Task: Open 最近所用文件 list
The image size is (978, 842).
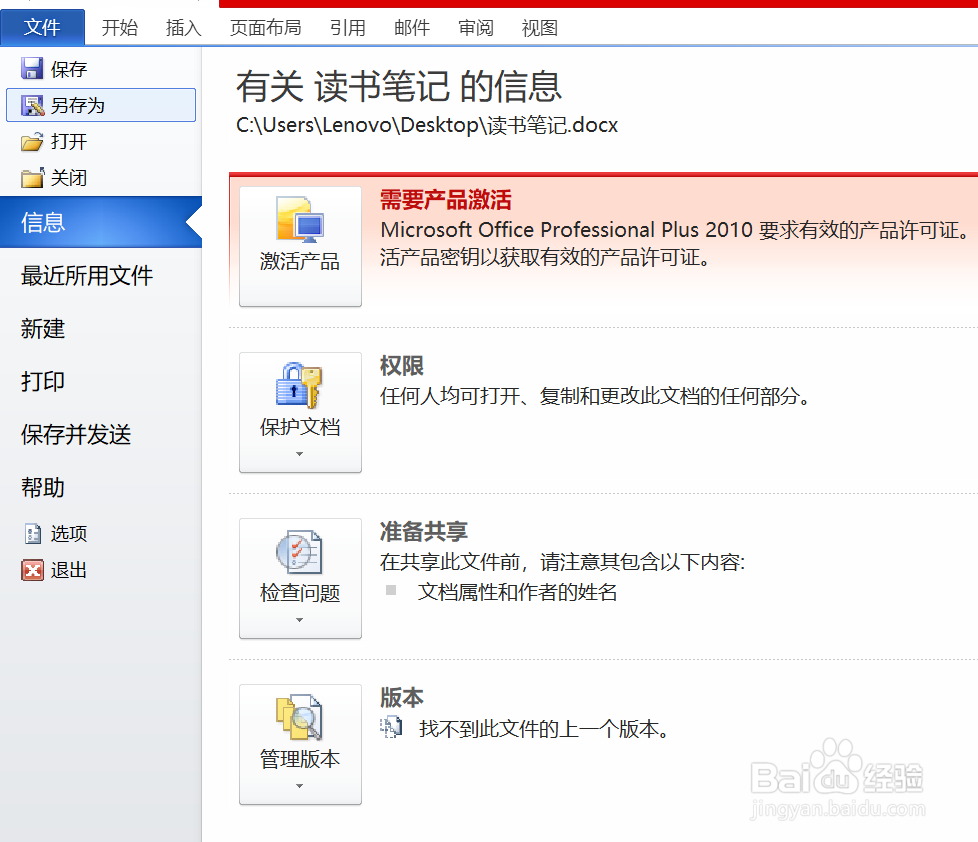Action: coord(87,276)
